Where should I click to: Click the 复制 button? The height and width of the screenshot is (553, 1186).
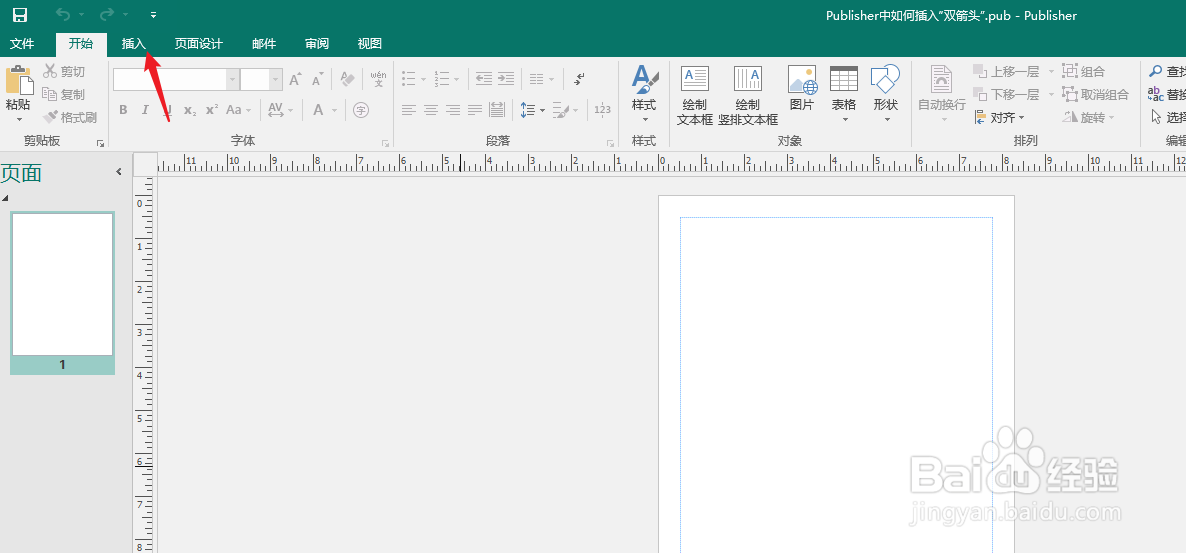pos(64,95)
